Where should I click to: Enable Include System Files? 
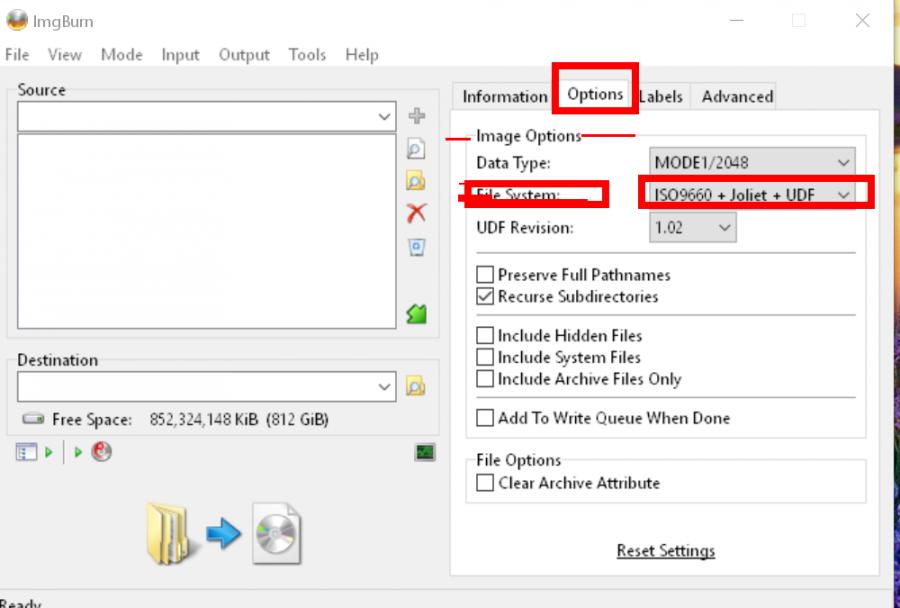pos(485,357)
